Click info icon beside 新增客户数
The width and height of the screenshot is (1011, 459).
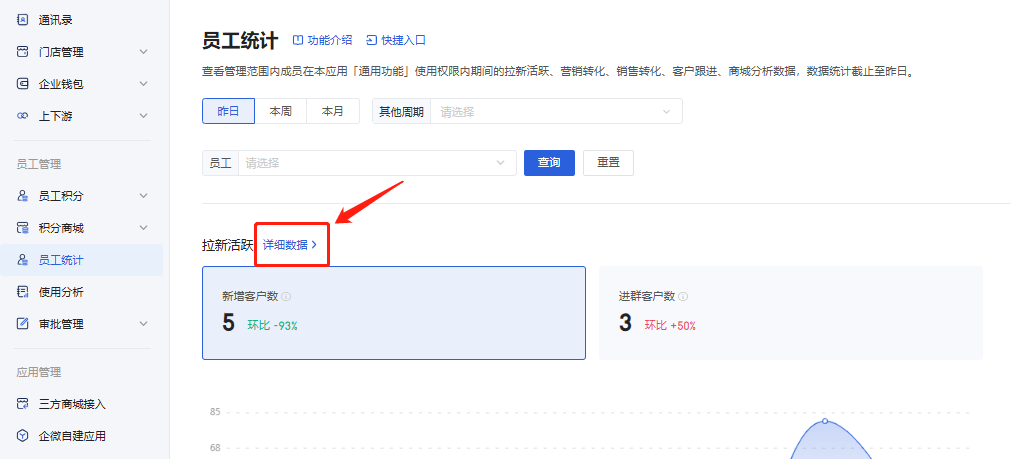point(286,297)
